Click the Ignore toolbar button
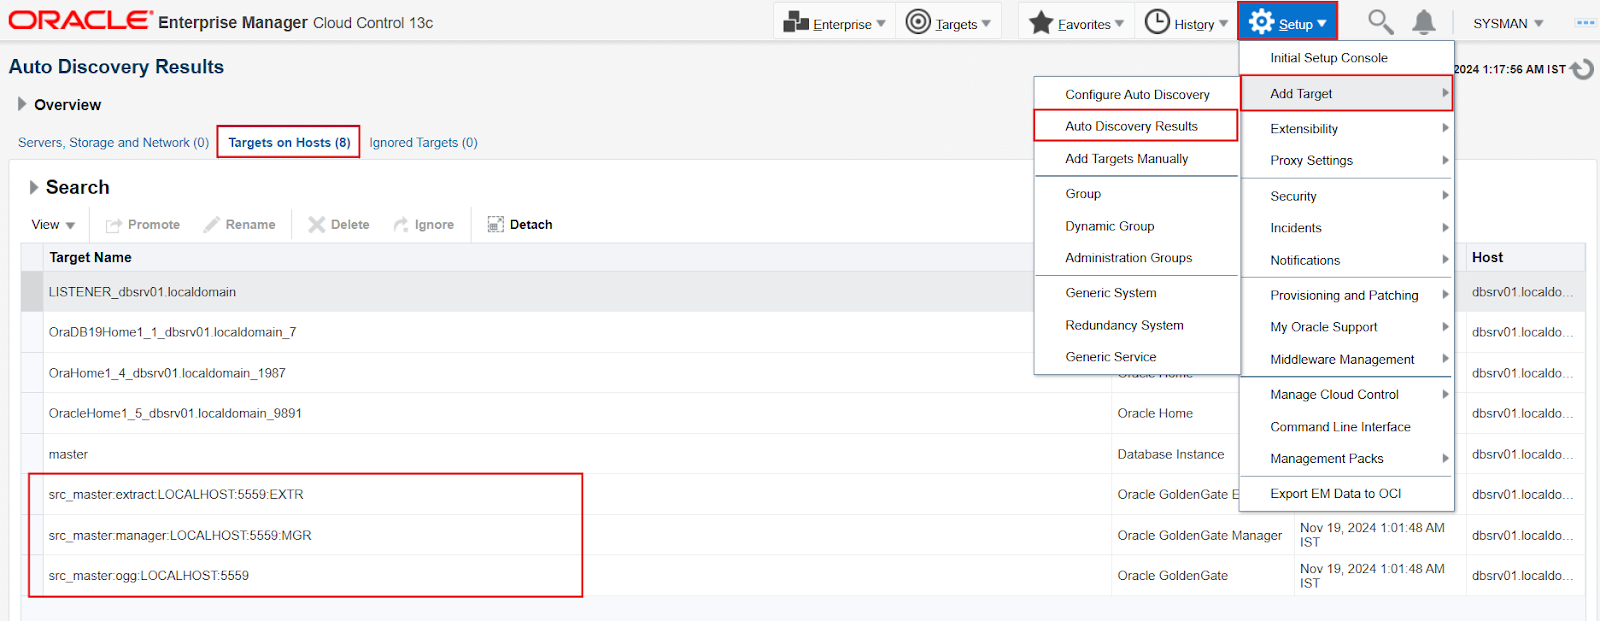 point(424,224)
